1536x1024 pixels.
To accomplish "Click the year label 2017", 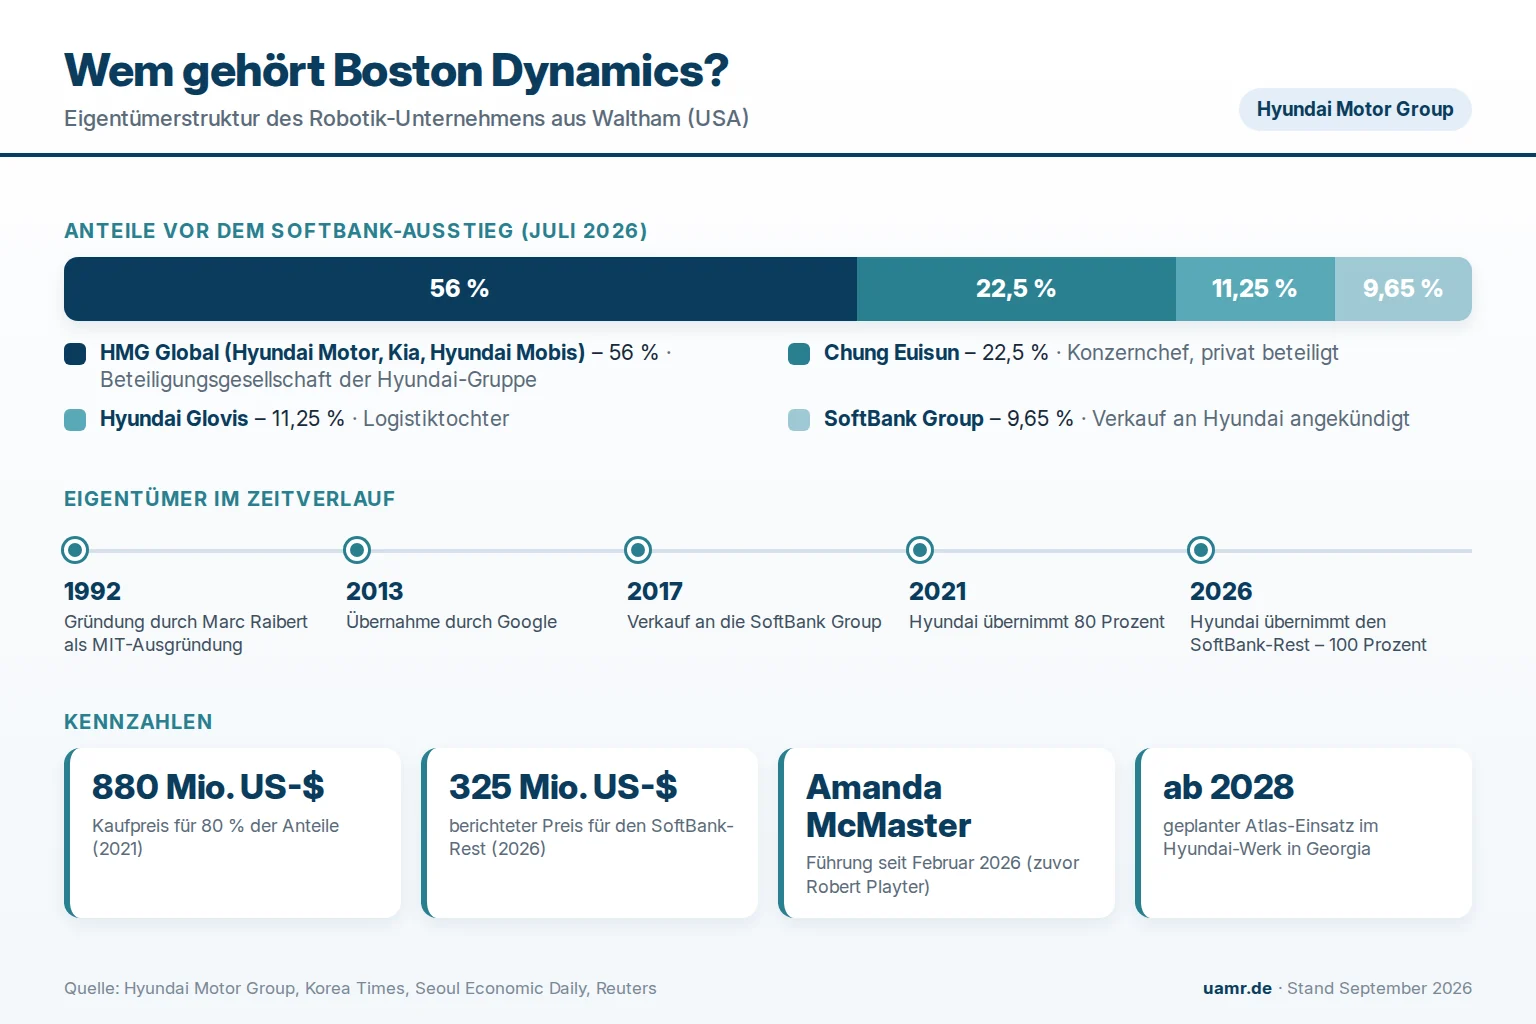I will 655,591.
